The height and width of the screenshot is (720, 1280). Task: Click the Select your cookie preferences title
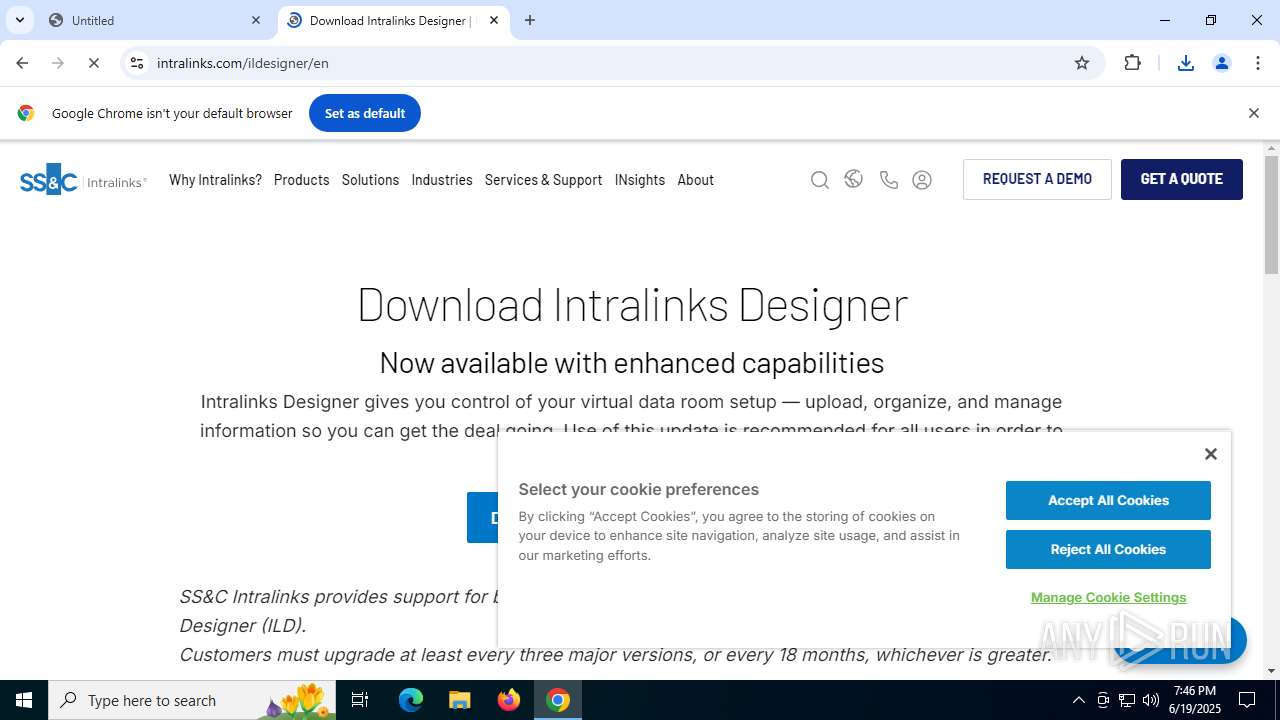(638, 489)
